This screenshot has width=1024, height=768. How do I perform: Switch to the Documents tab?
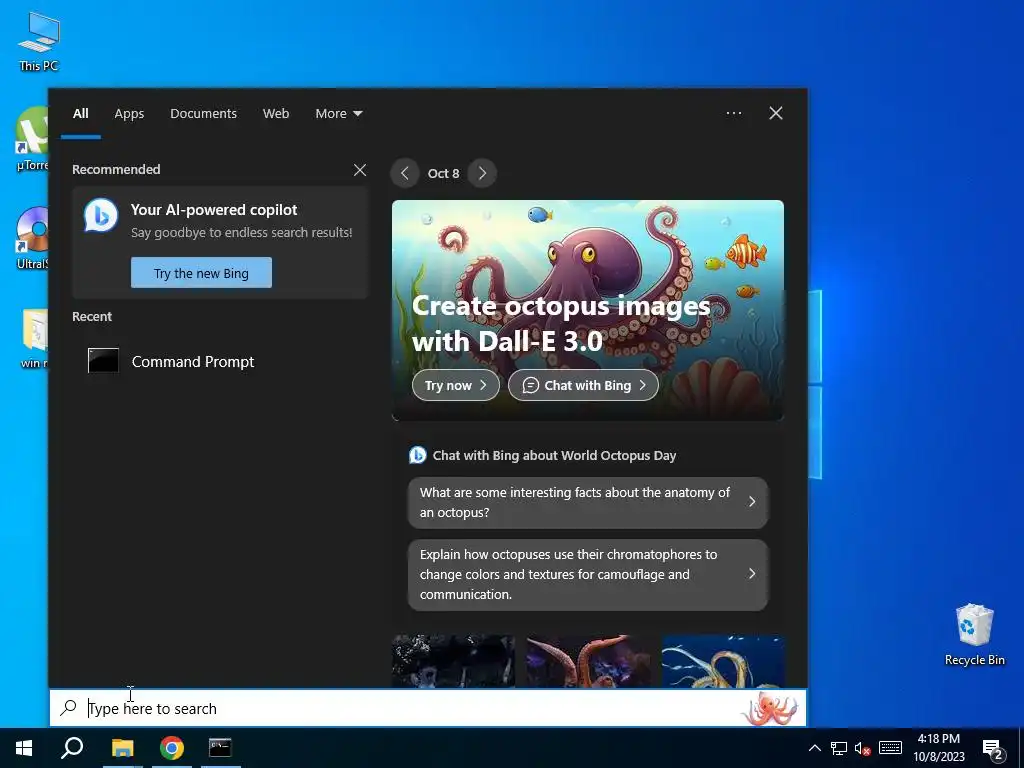pos(203,114)
